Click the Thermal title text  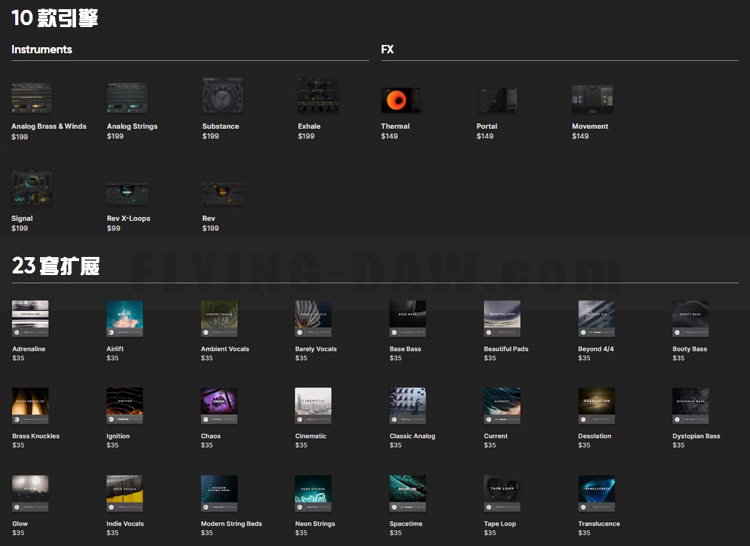395,126
